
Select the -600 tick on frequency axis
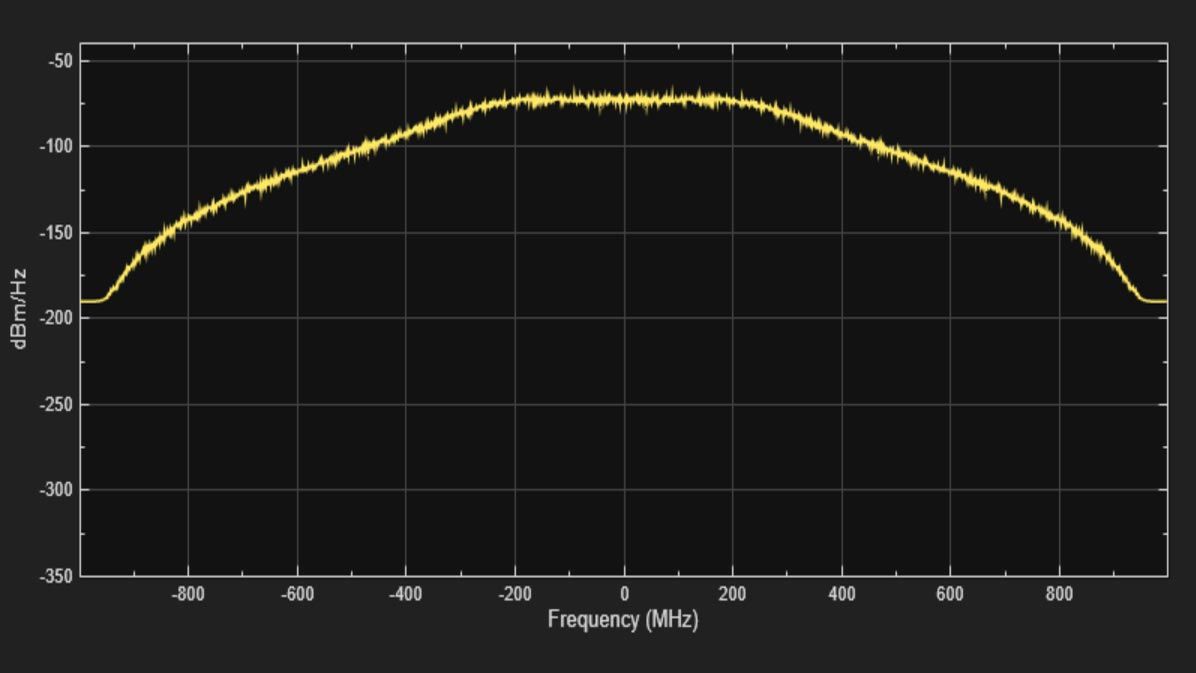pos(297,594)
